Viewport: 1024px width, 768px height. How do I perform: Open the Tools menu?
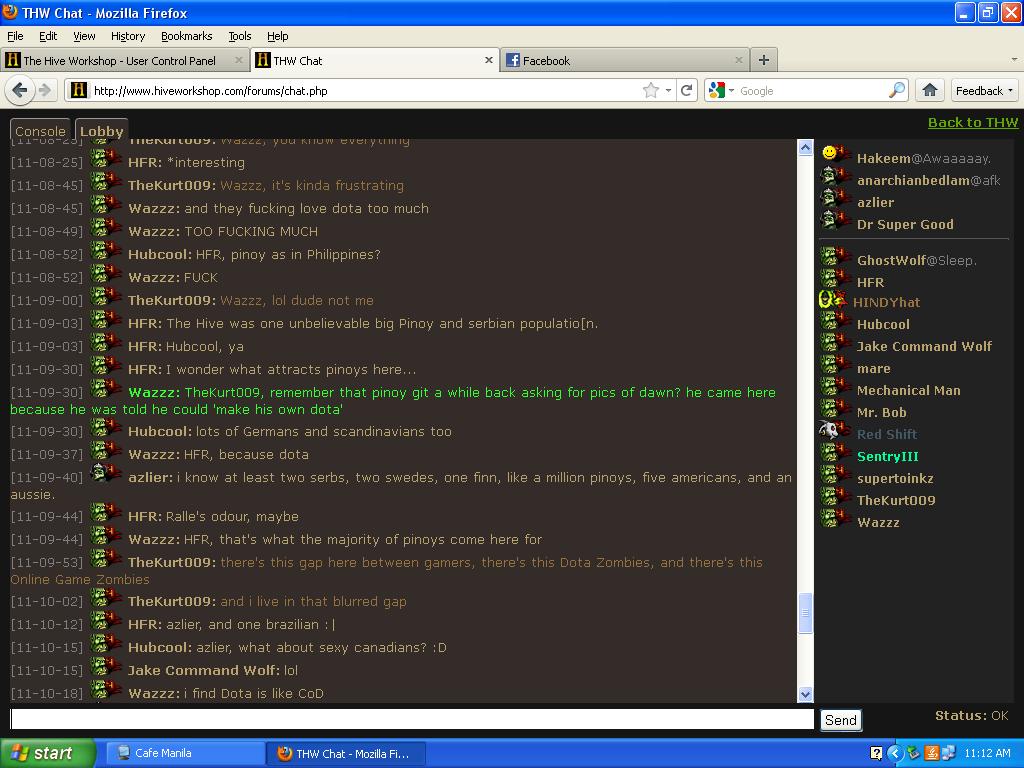[x=240, y=36]
